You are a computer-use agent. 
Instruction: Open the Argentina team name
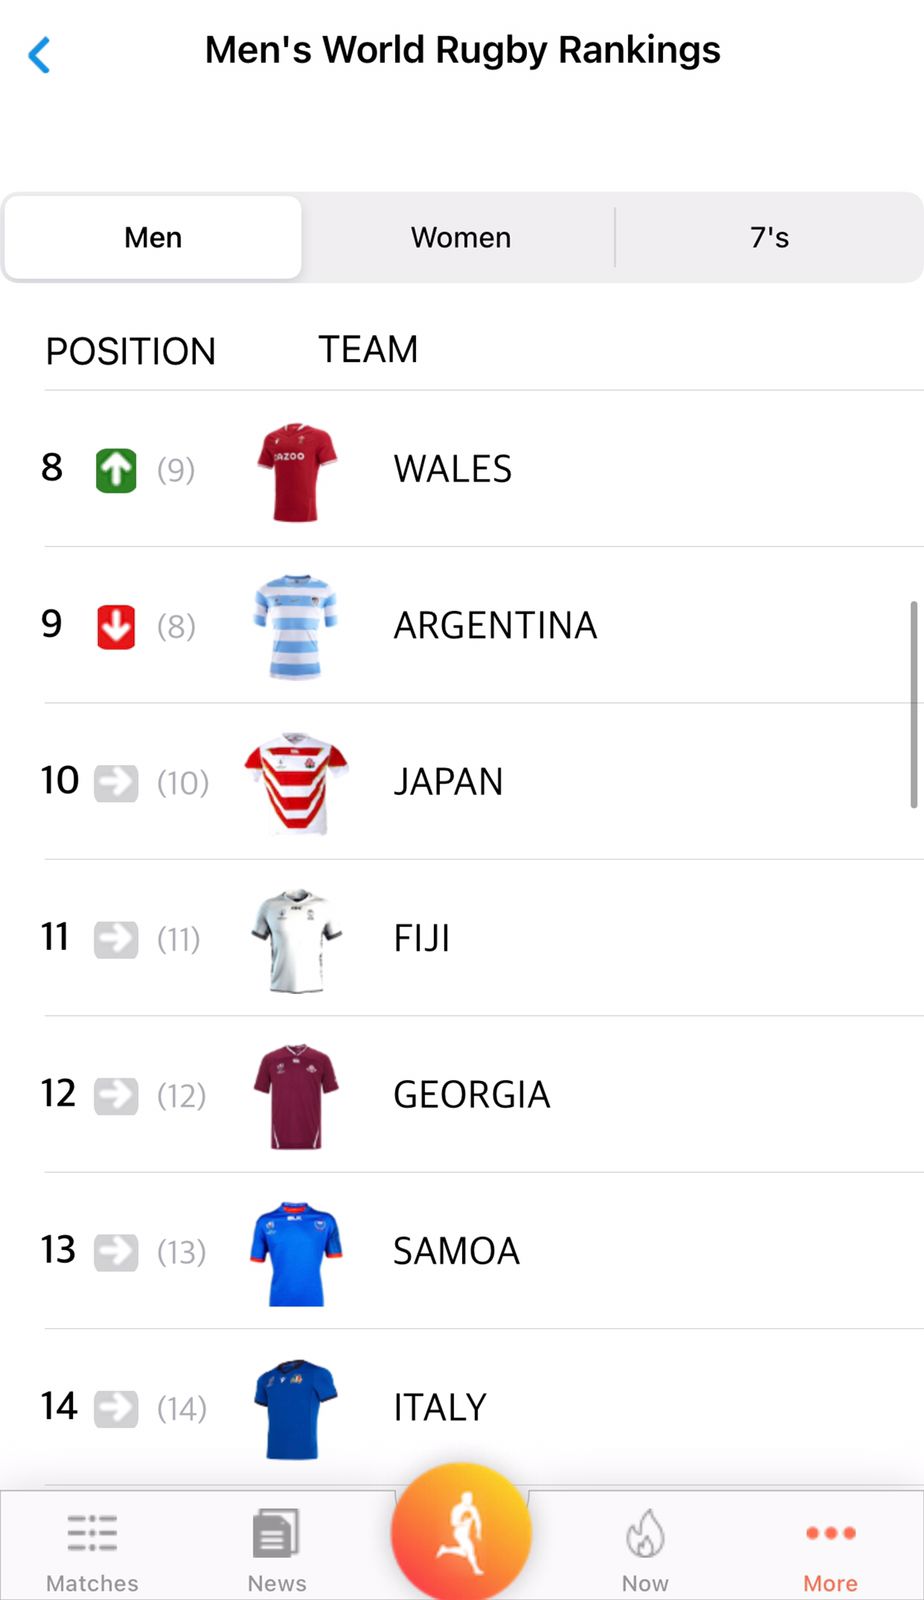pos(495,626)
